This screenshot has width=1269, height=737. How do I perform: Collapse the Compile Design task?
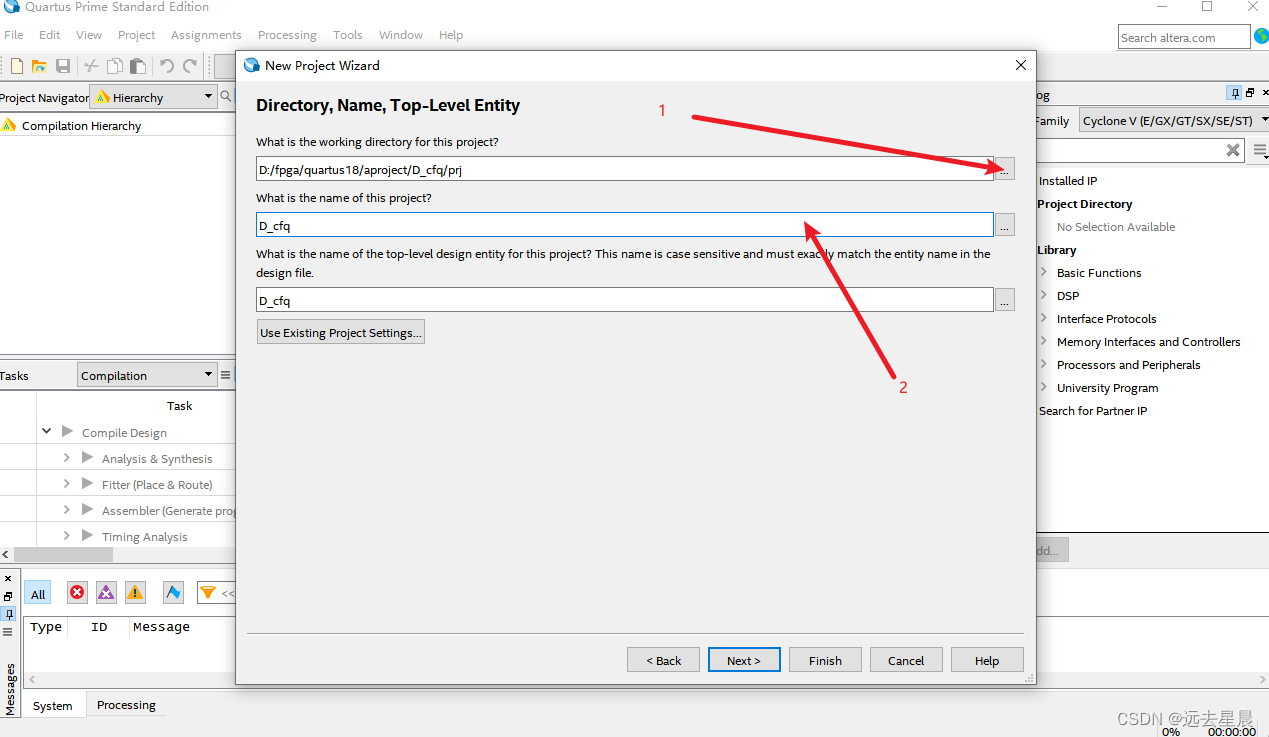47,432
